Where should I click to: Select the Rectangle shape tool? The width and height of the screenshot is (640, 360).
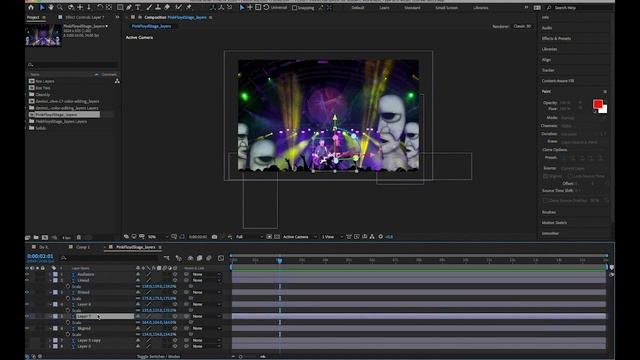[x=120, y=7]
